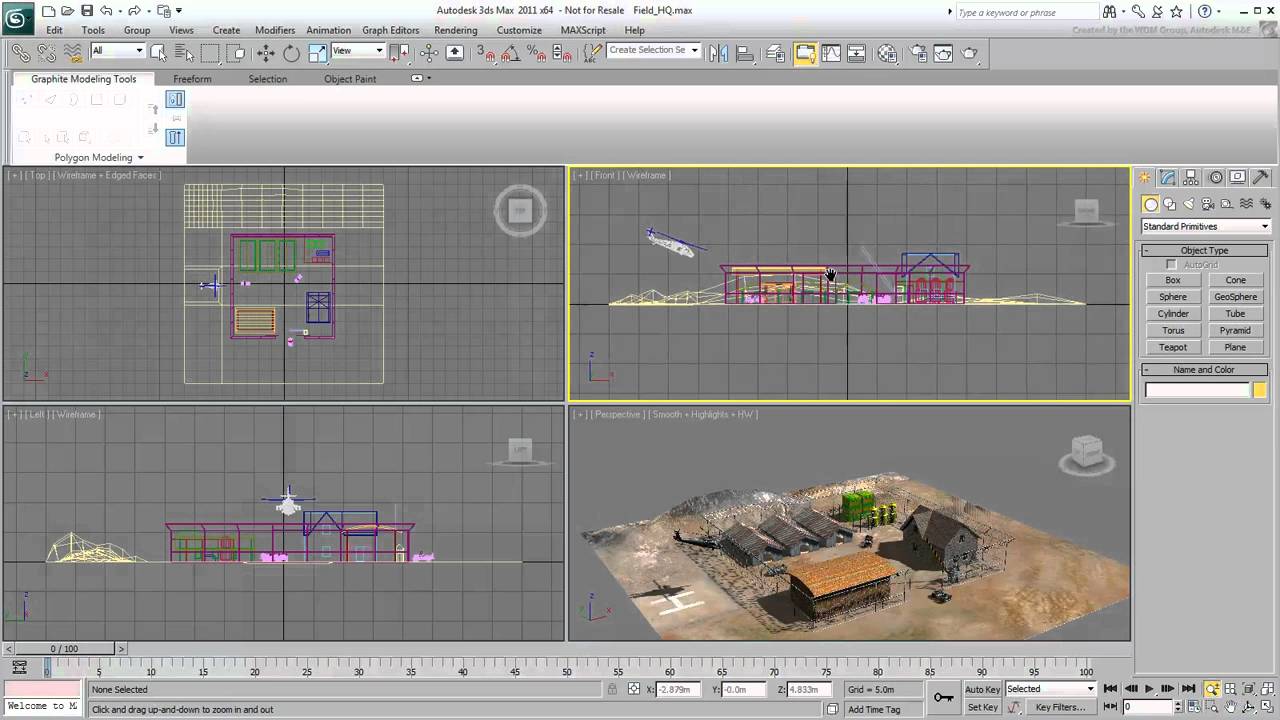Switch to the Modify command panel tab
The width and height of the screenshot is (1280, 720).
tap(1168, 177)
